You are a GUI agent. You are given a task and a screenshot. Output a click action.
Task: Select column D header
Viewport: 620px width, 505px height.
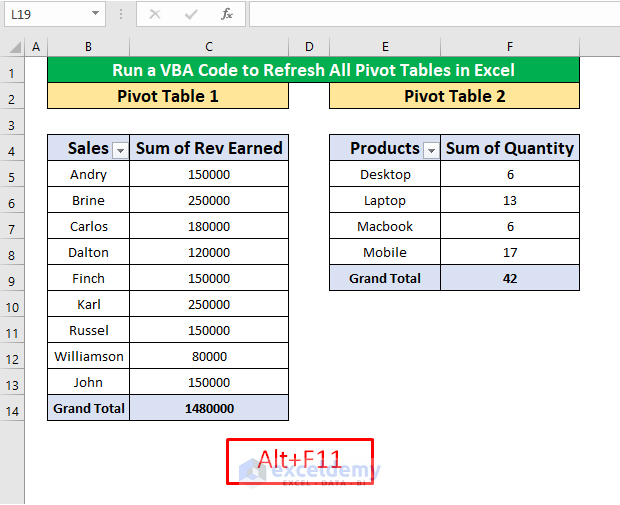[x=309, y=47]
